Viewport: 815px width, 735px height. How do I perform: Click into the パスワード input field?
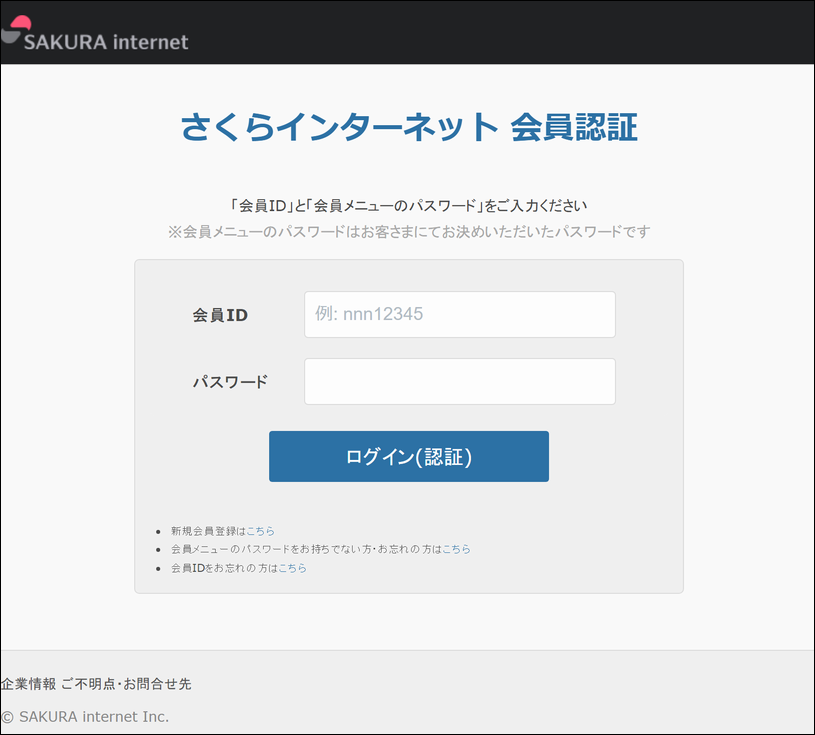point(459,381)
